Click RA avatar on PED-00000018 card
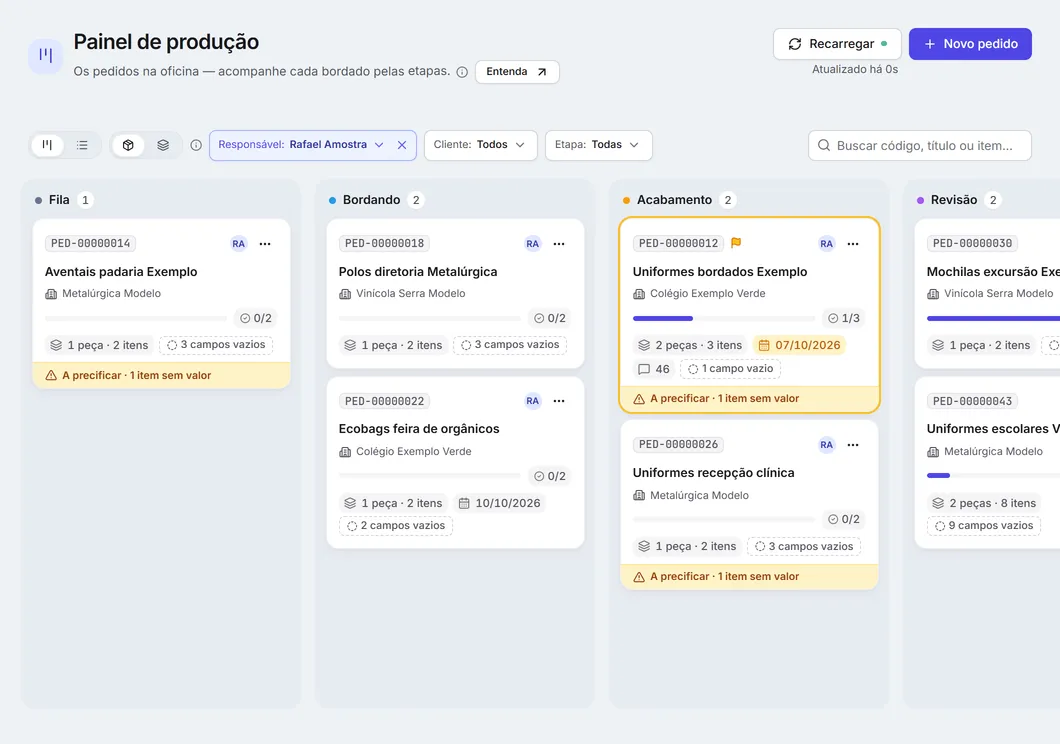The width and height of the screenshot is (1060, 744). 533,243
